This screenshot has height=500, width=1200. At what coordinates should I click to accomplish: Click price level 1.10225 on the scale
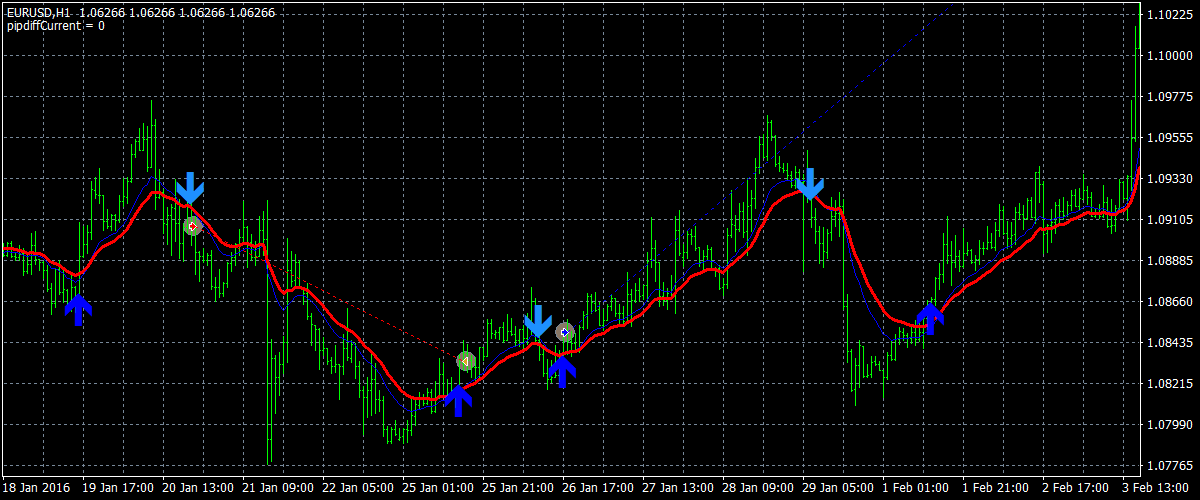click(x=1172, y=15)
